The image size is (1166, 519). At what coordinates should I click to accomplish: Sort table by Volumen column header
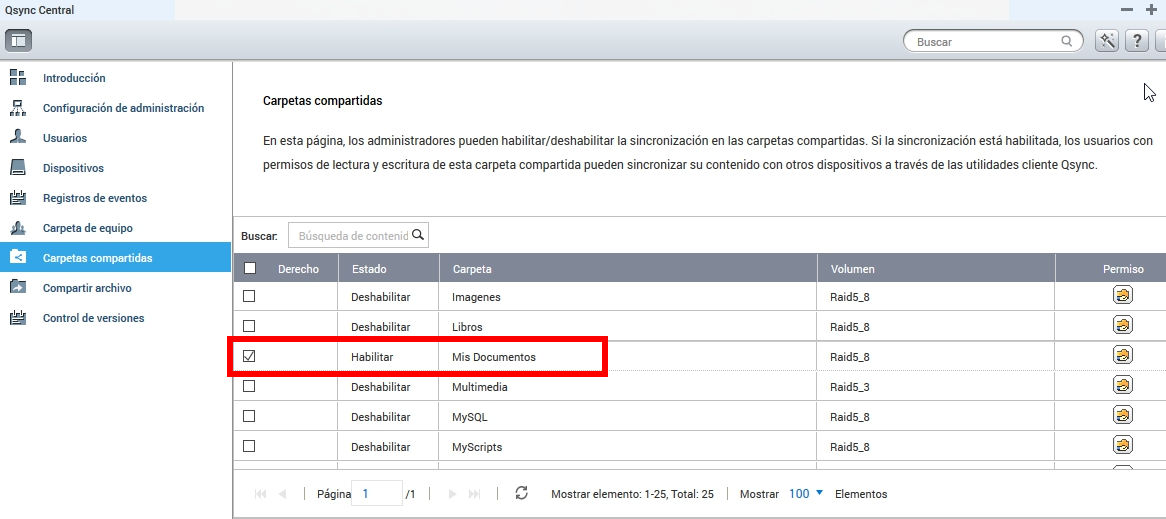click(852, 269)
